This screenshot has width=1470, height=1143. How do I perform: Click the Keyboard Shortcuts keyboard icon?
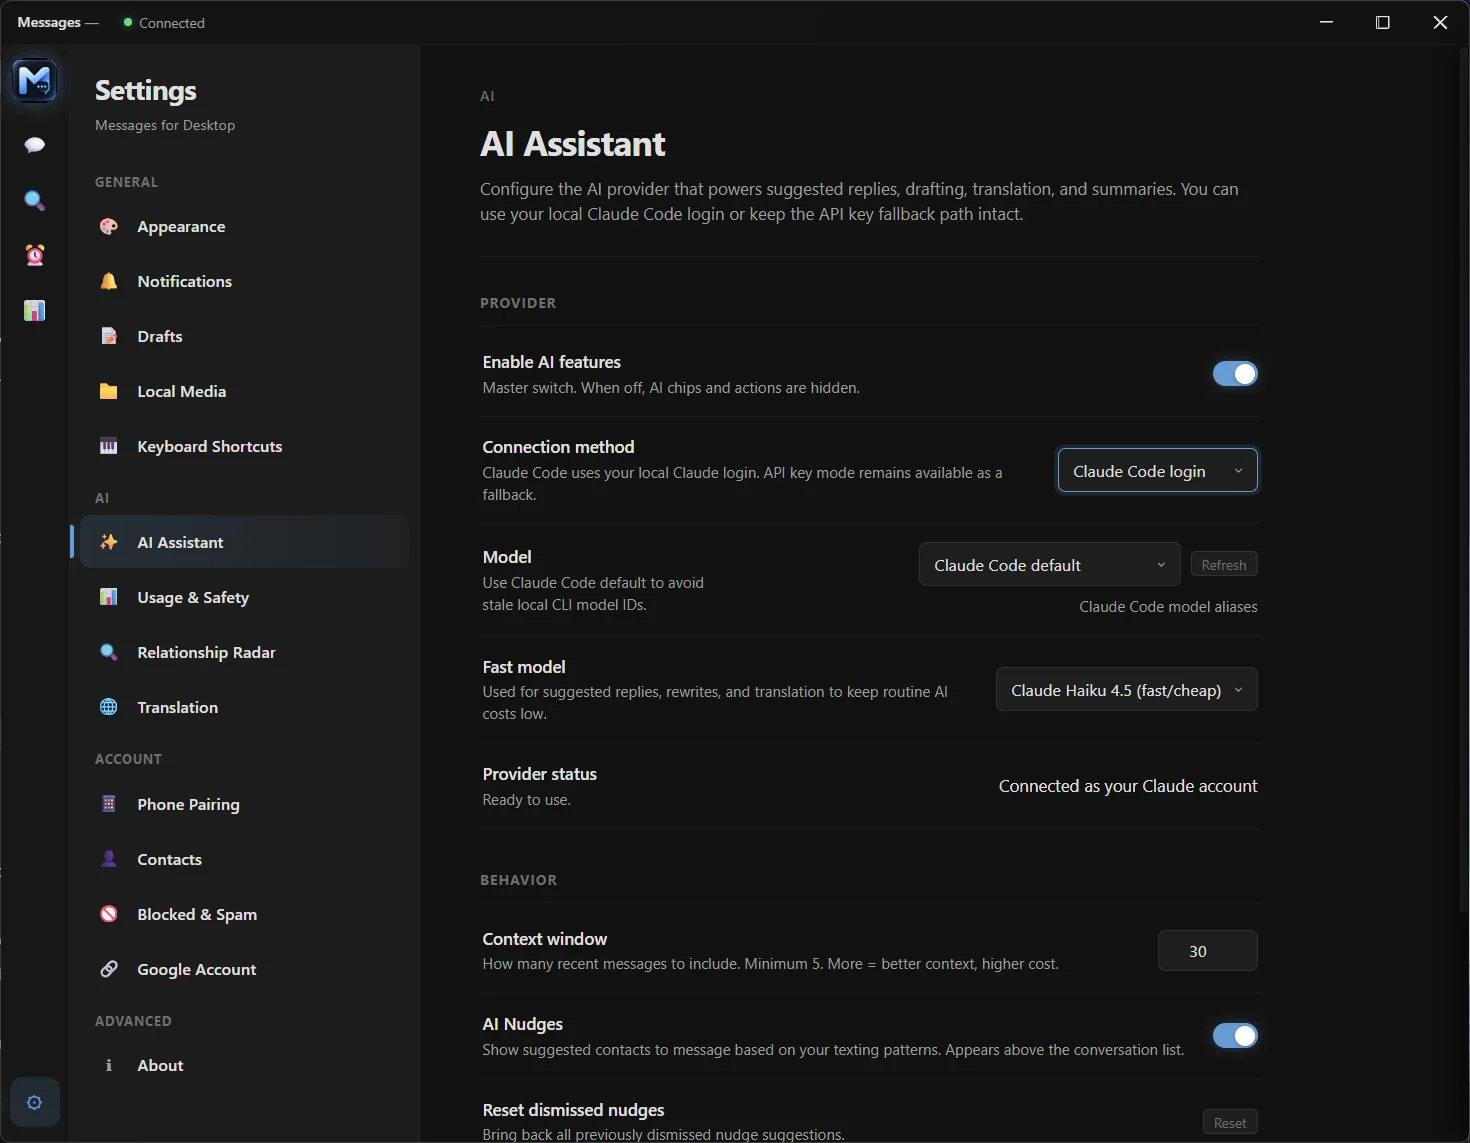point(109,446)
